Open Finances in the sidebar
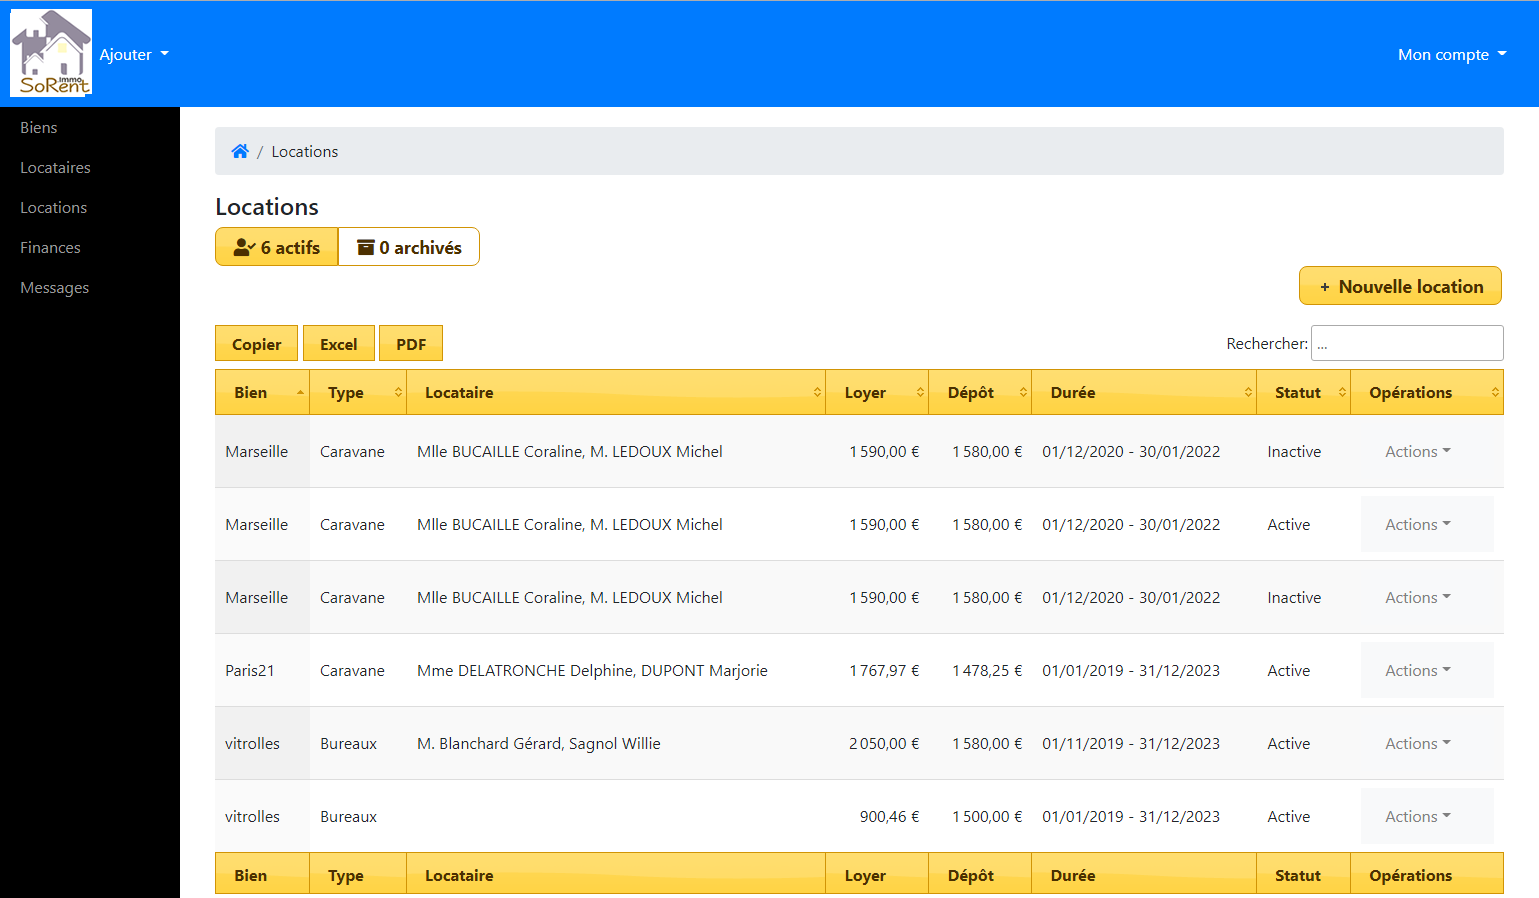The height and width of the screenshot is (898, 1539). tap(50, 247)
